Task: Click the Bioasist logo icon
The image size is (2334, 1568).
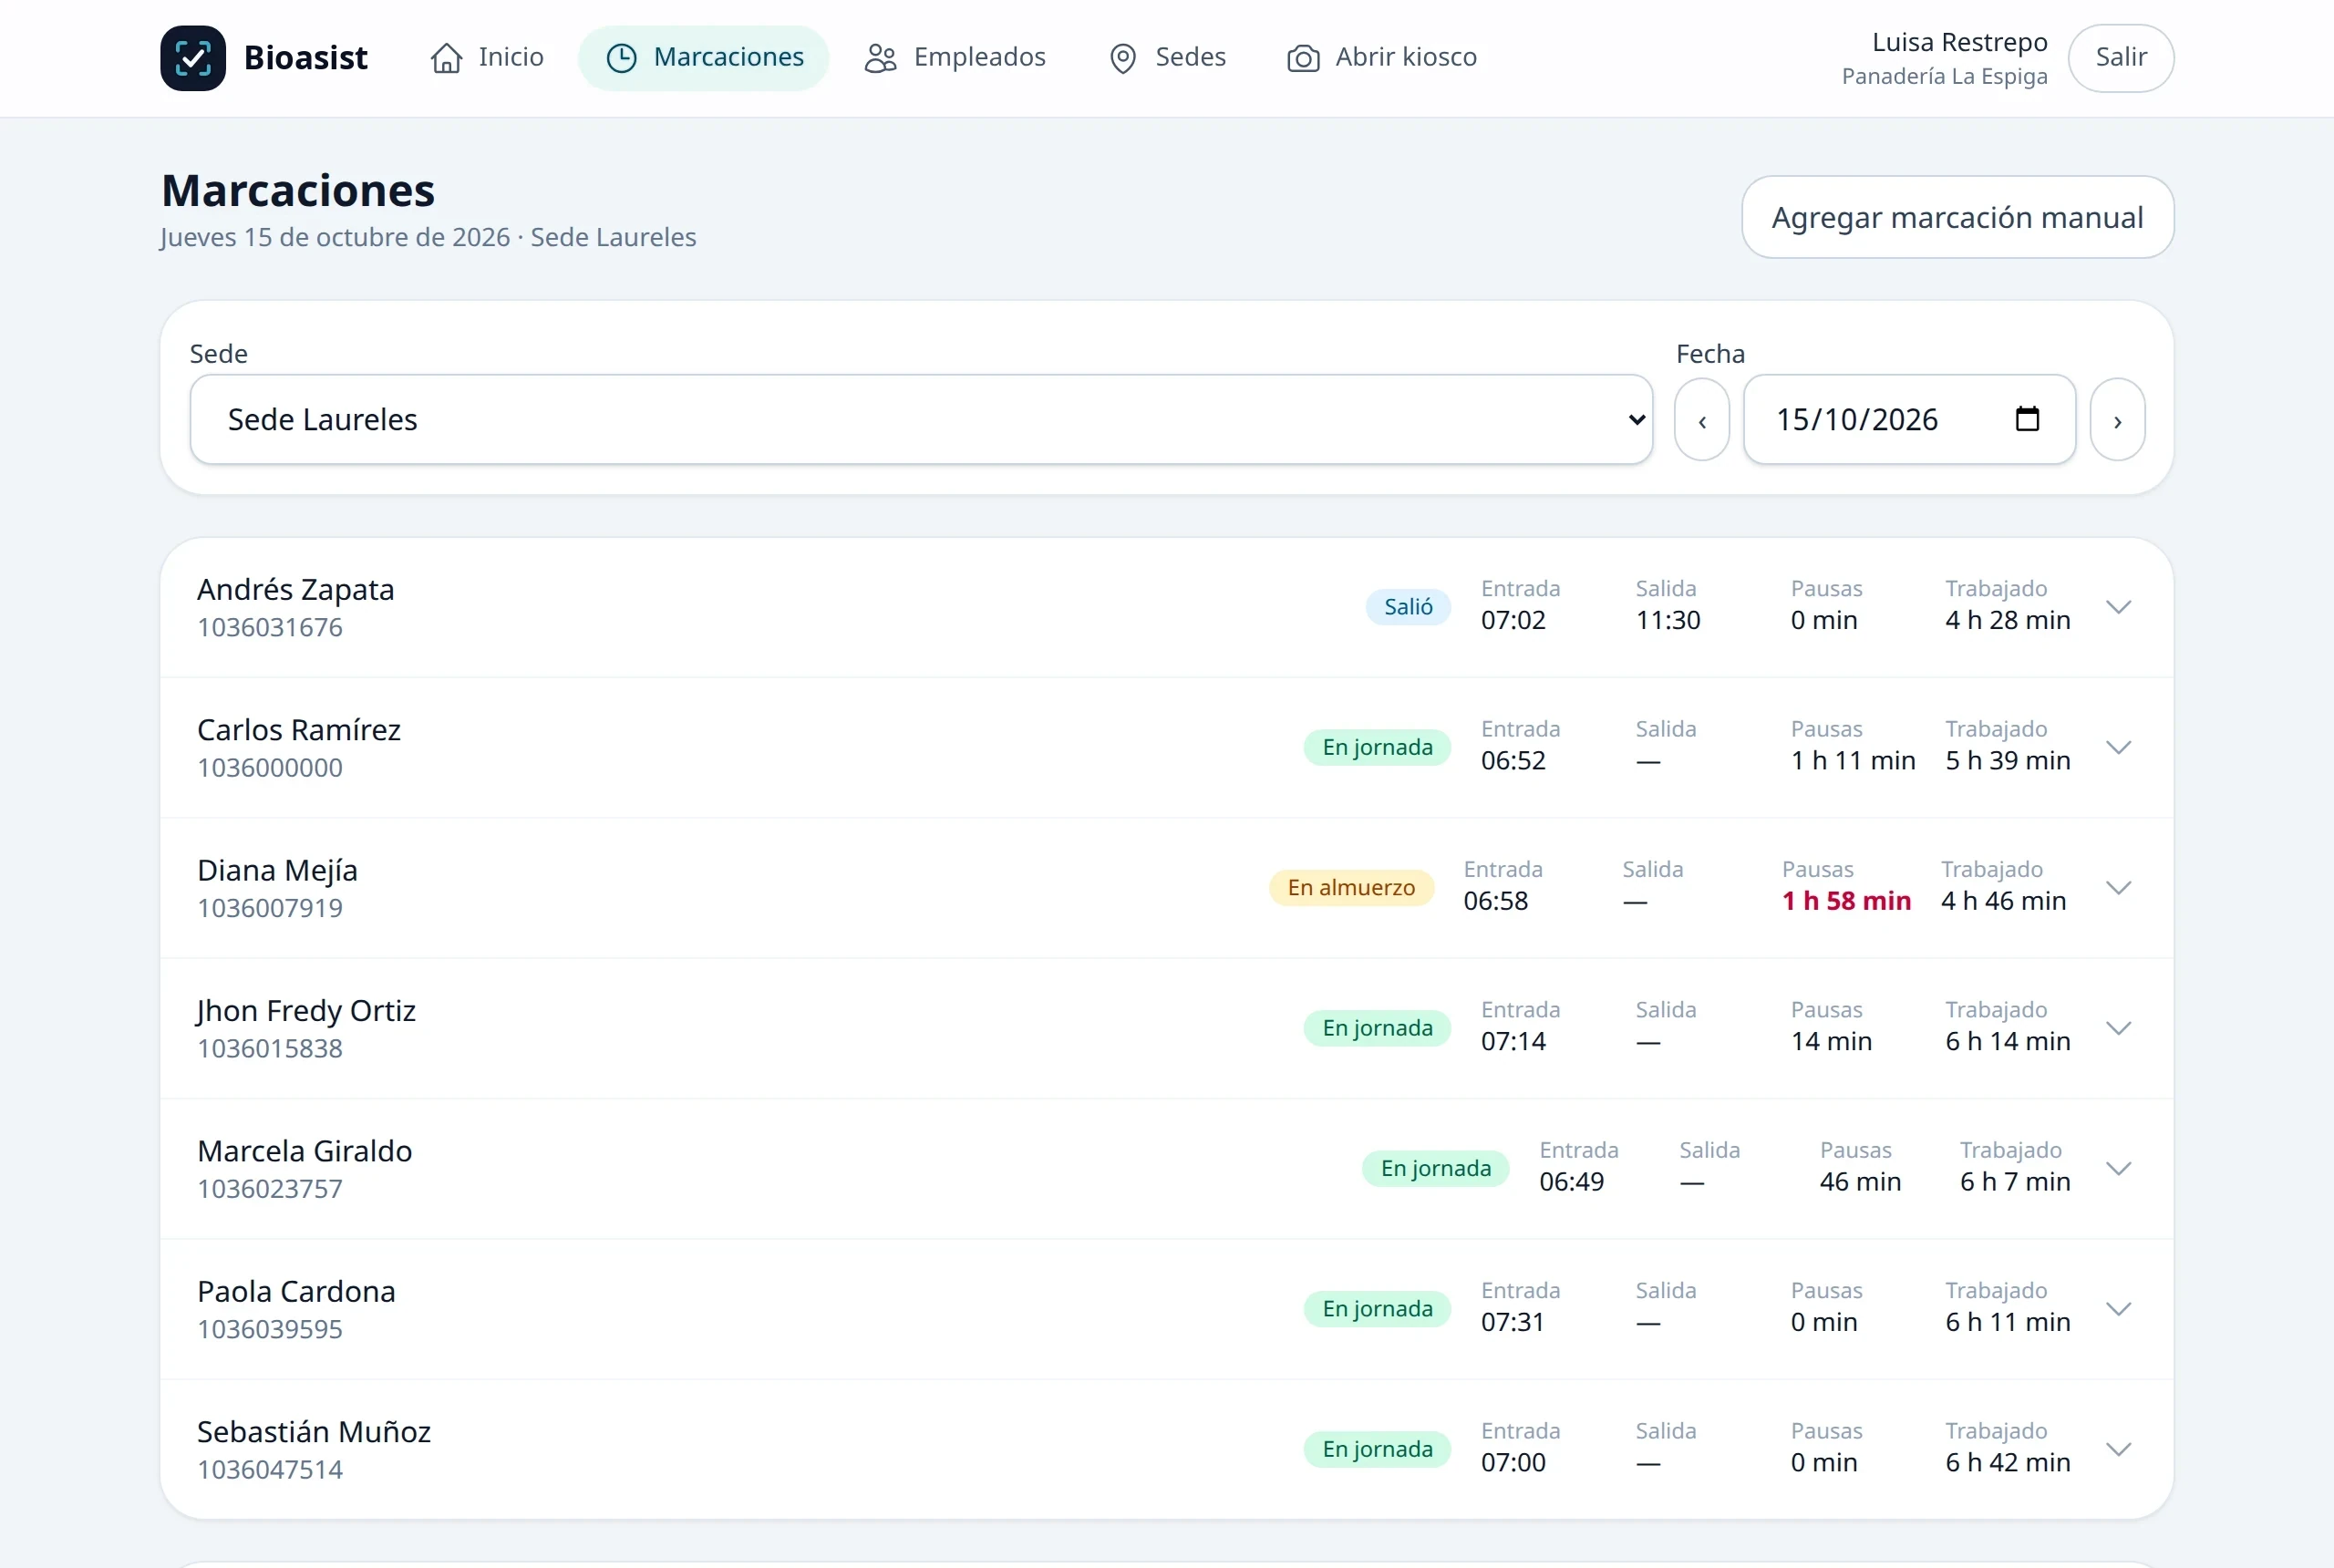Action: pos(193,58)
